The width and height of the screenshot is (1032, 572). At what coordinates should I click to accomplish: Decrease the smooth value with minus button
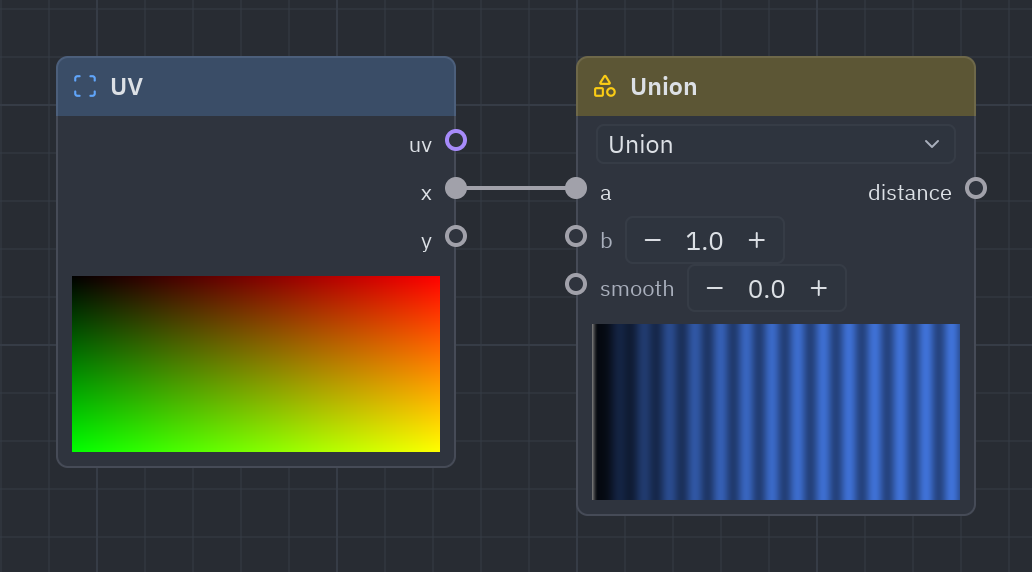(x=714, y=288)
